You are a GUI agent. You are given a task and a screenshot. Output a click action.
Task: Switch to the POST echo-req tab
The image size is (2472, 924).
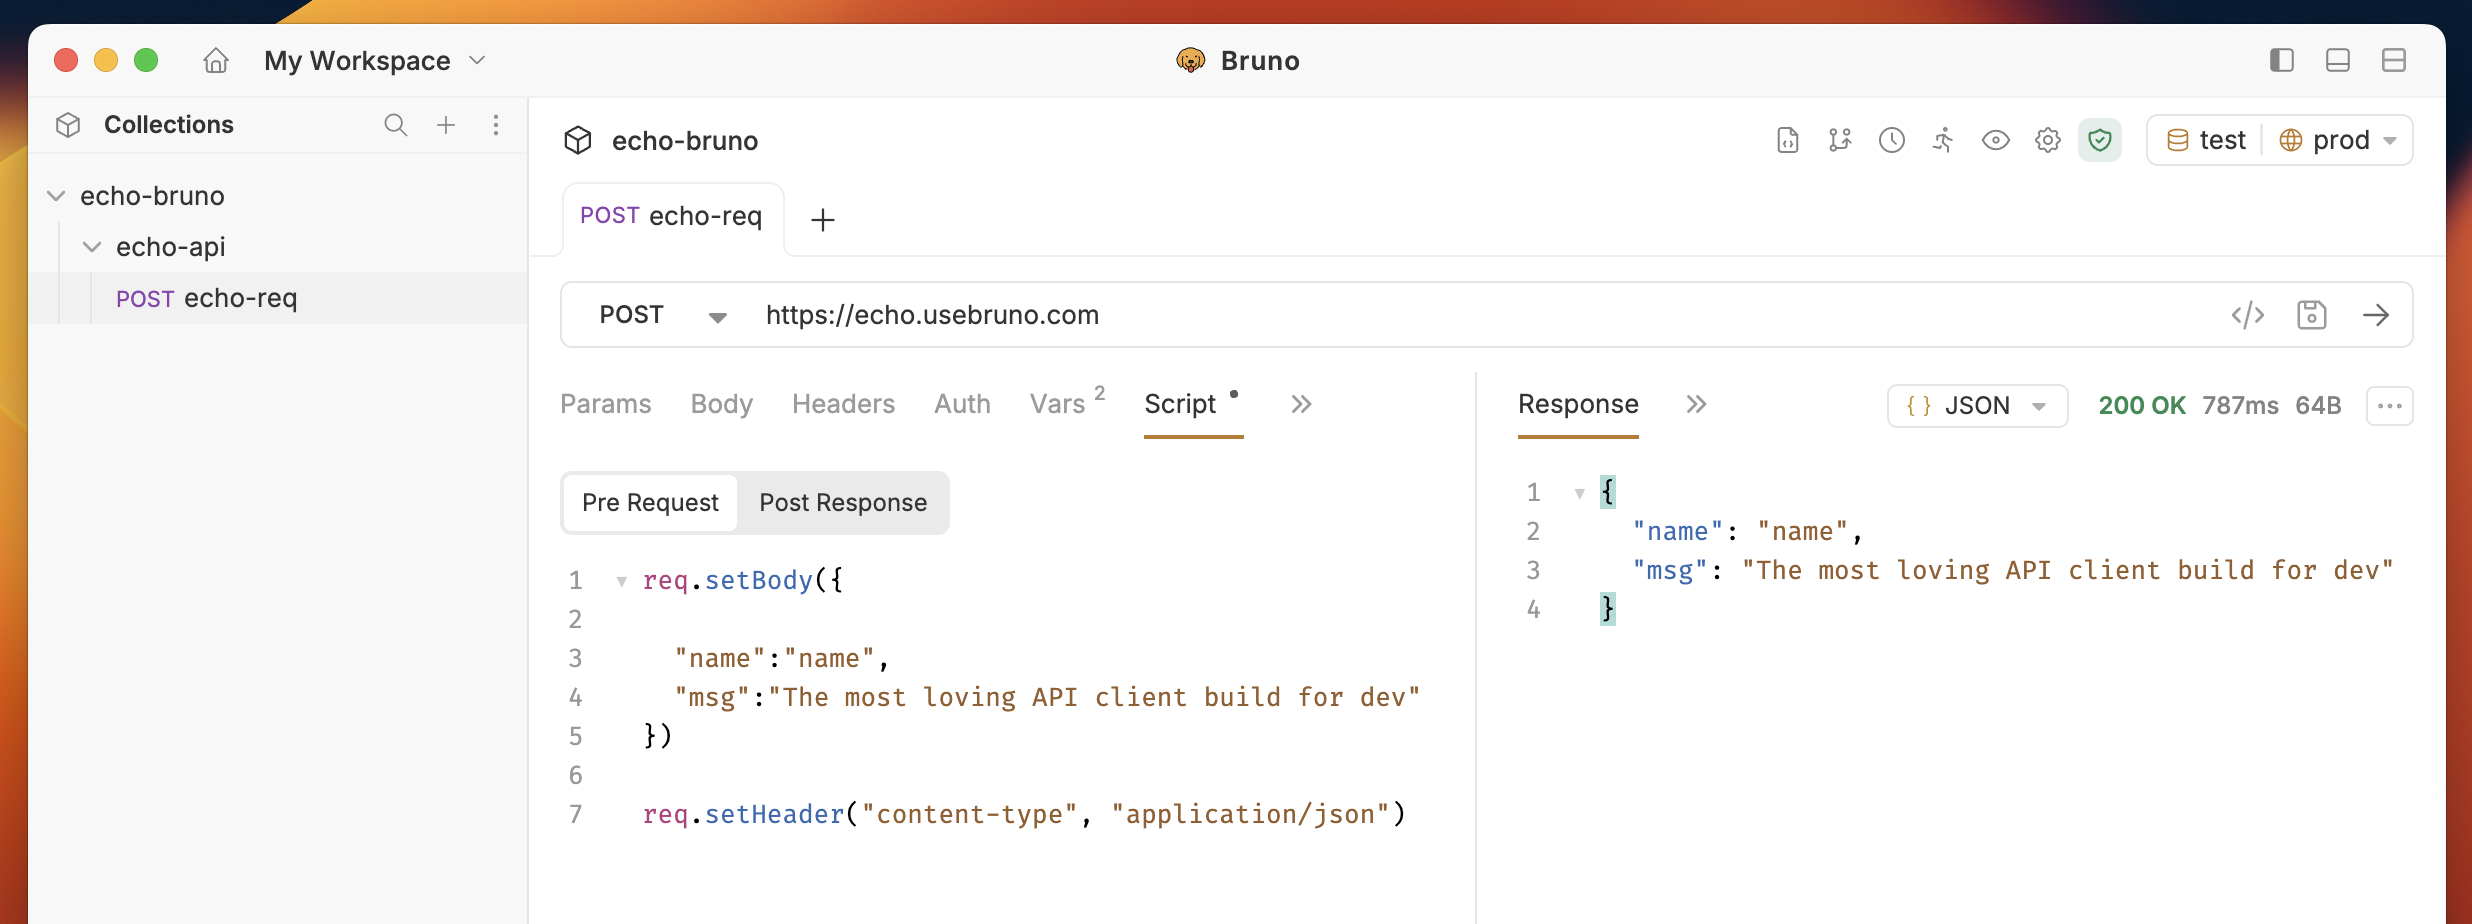click(x=672, y=216)
